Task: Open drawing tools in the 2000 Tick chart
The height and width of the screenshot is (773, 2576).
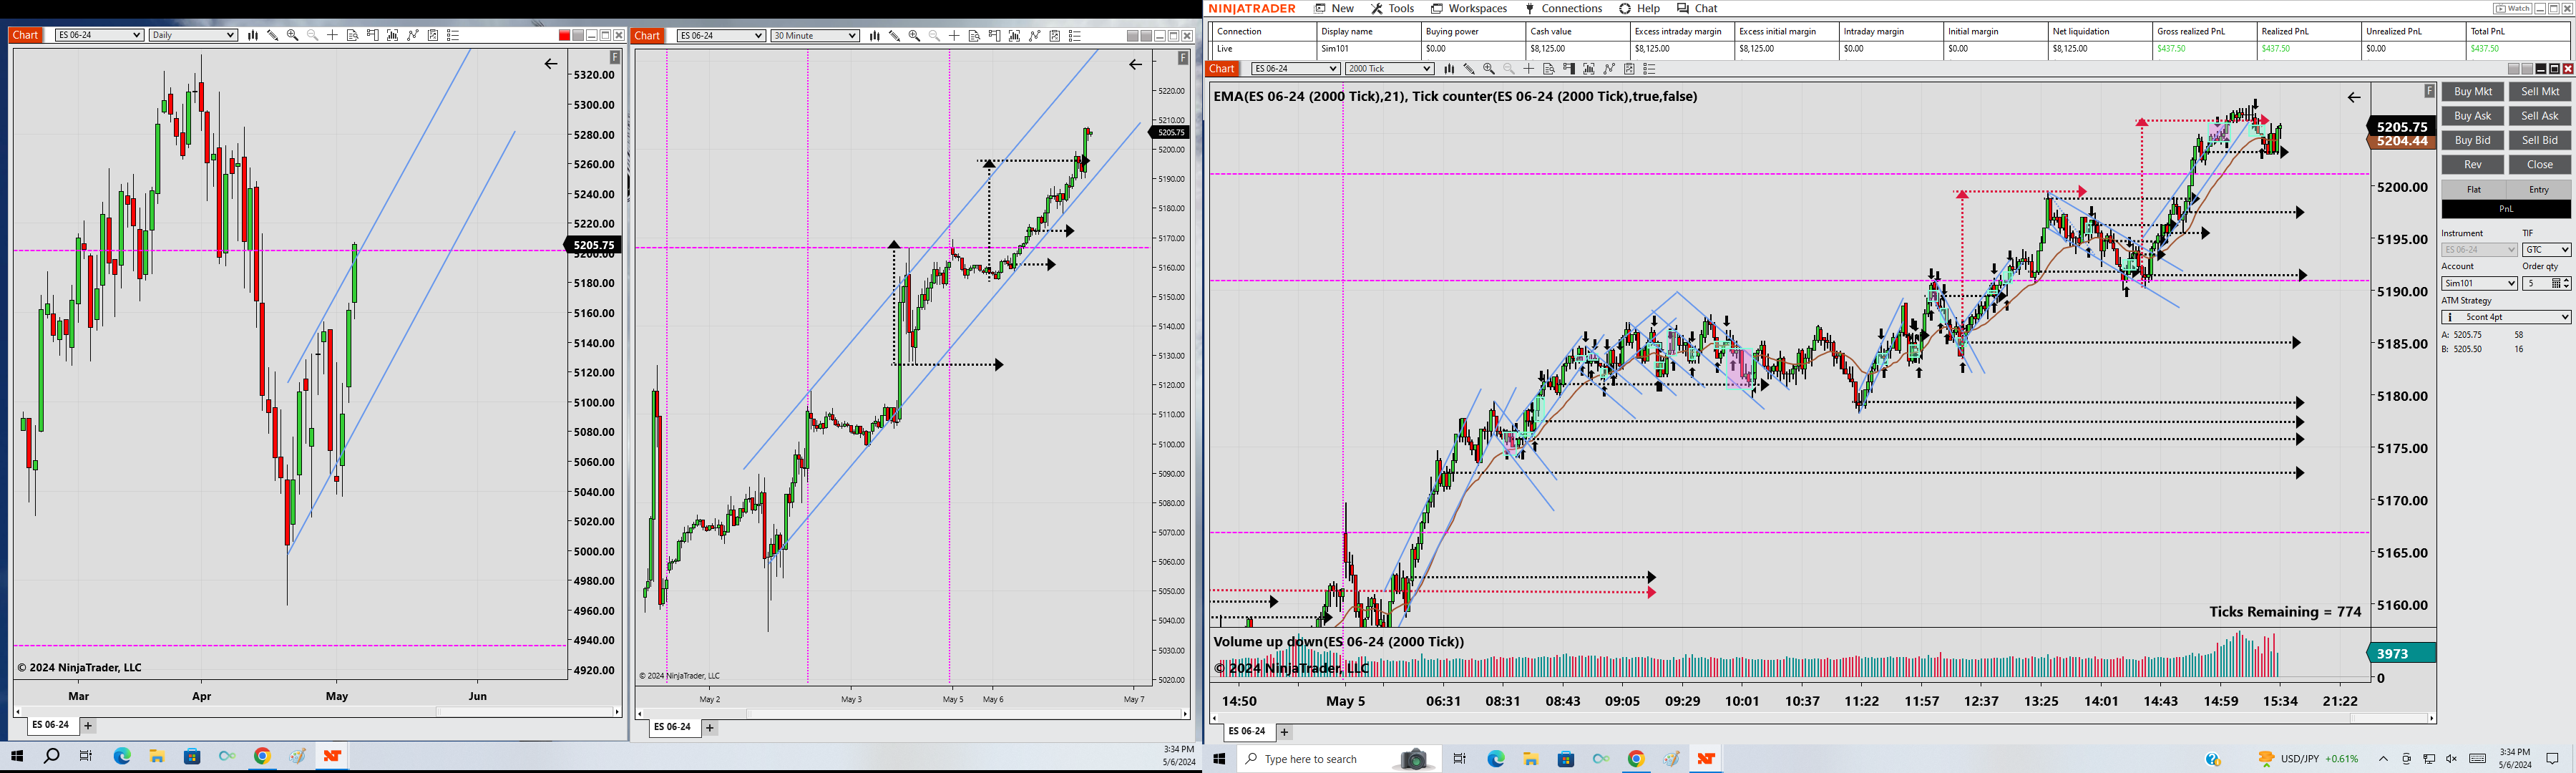Action: click(1469, 69)
